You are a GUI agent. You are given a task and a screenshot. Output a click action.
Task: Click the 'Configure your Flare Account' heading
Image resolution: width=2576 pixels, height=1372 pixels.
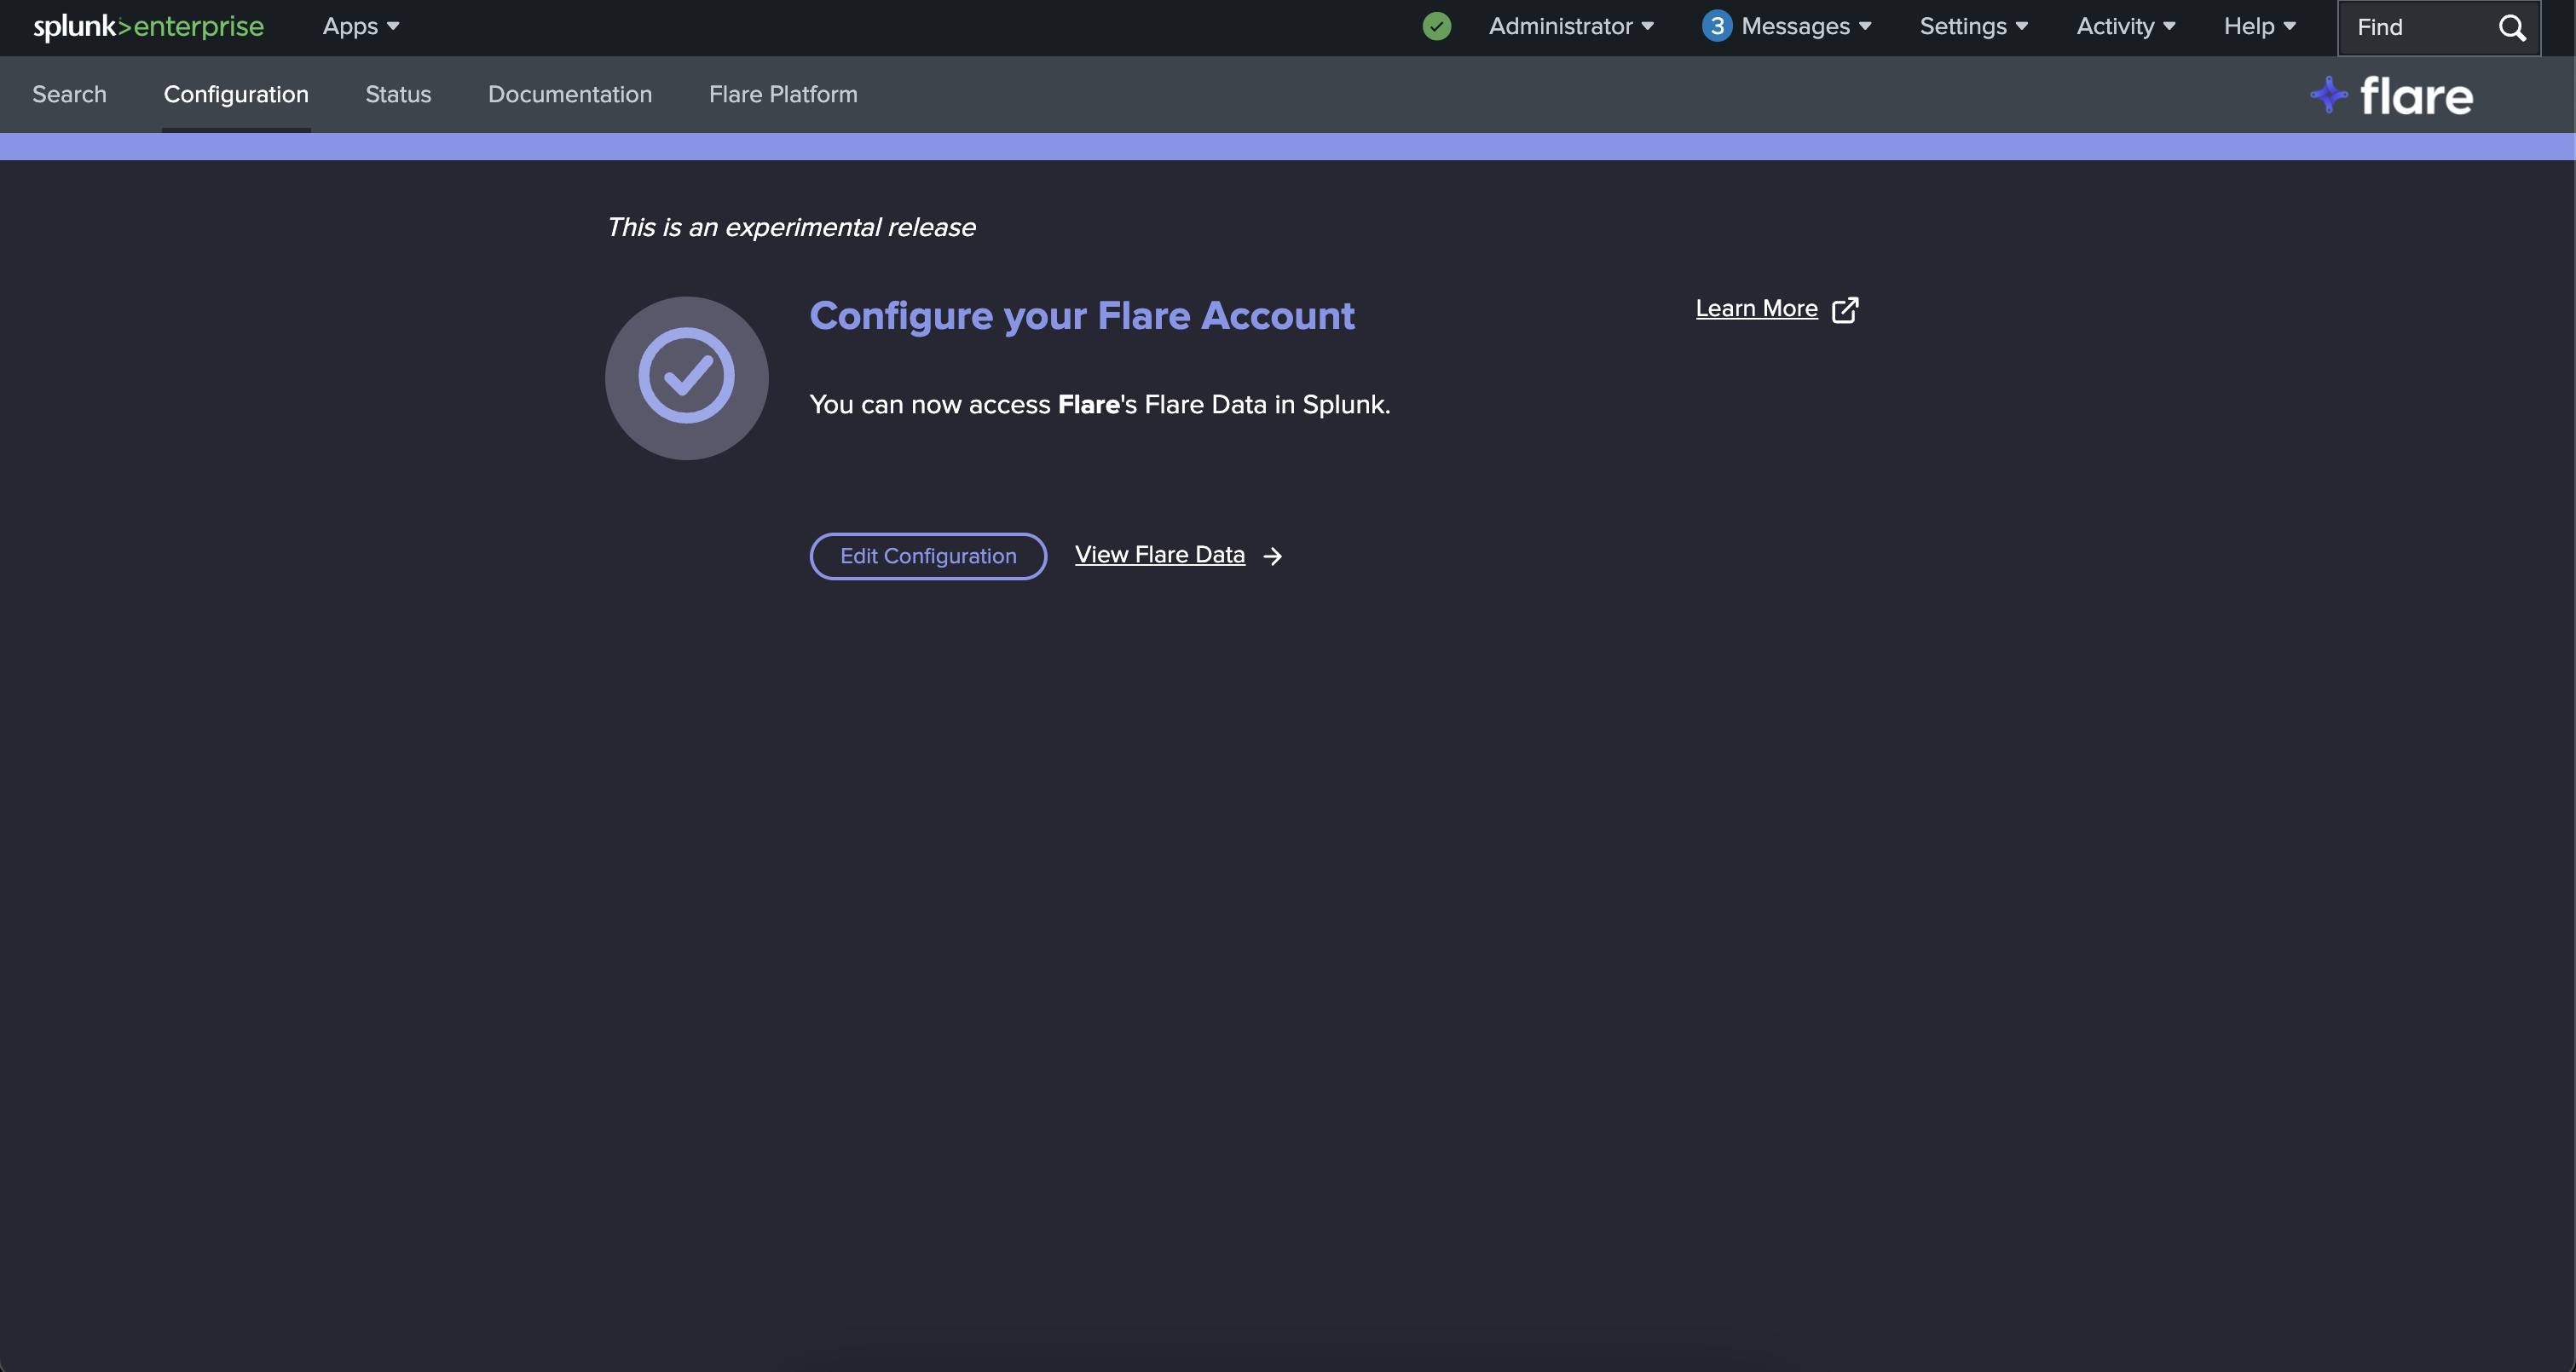tap(1082, 316)
